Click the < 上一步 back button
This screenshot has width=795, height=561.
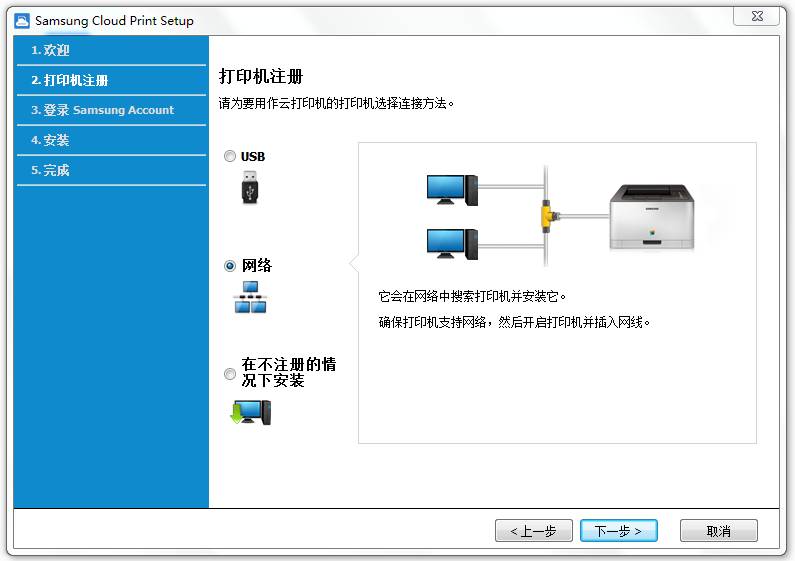point(534,531)
